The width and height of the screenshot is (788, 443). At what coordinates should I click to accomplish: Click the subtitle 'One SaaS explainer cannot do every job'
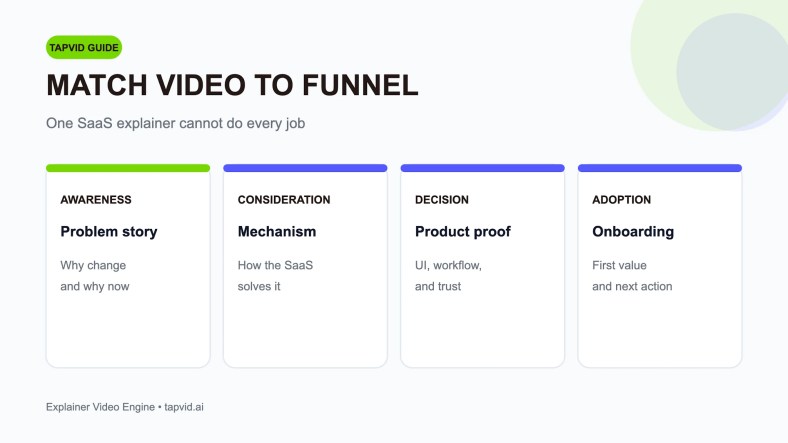(x=175, y=123)
